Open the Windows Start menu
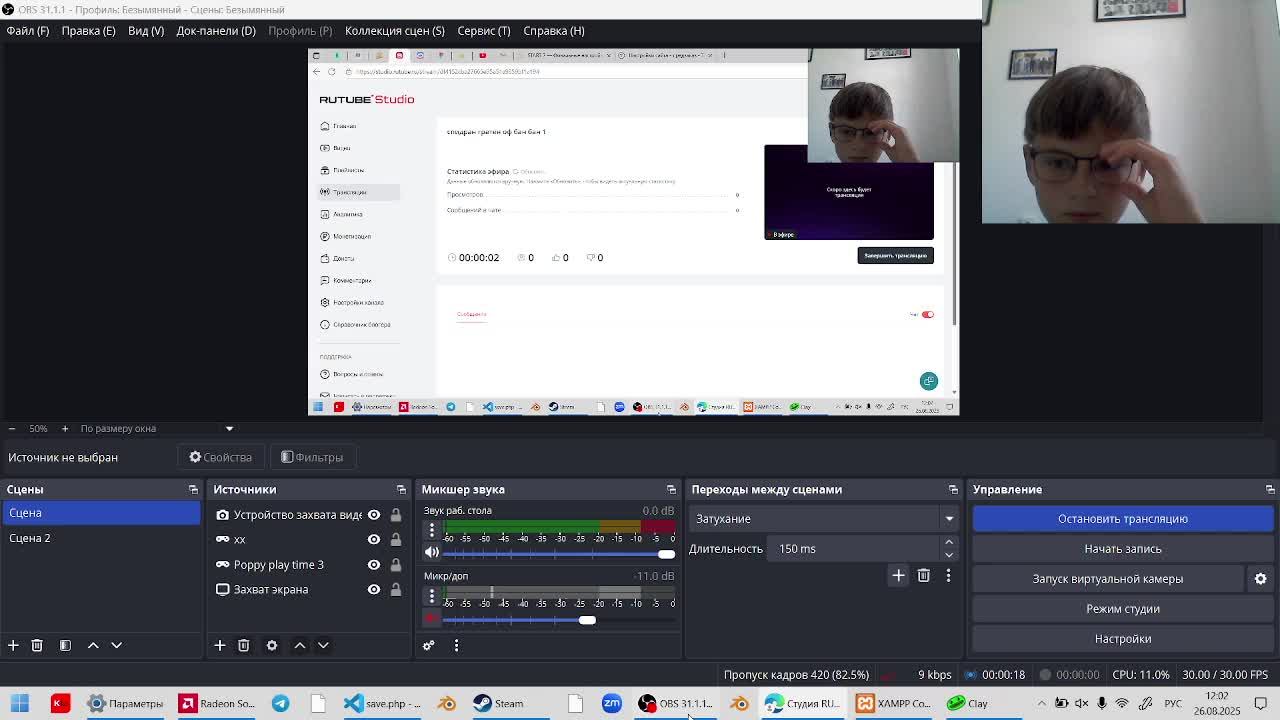Screen dimensions: 1280x720 tap(19, 703)
